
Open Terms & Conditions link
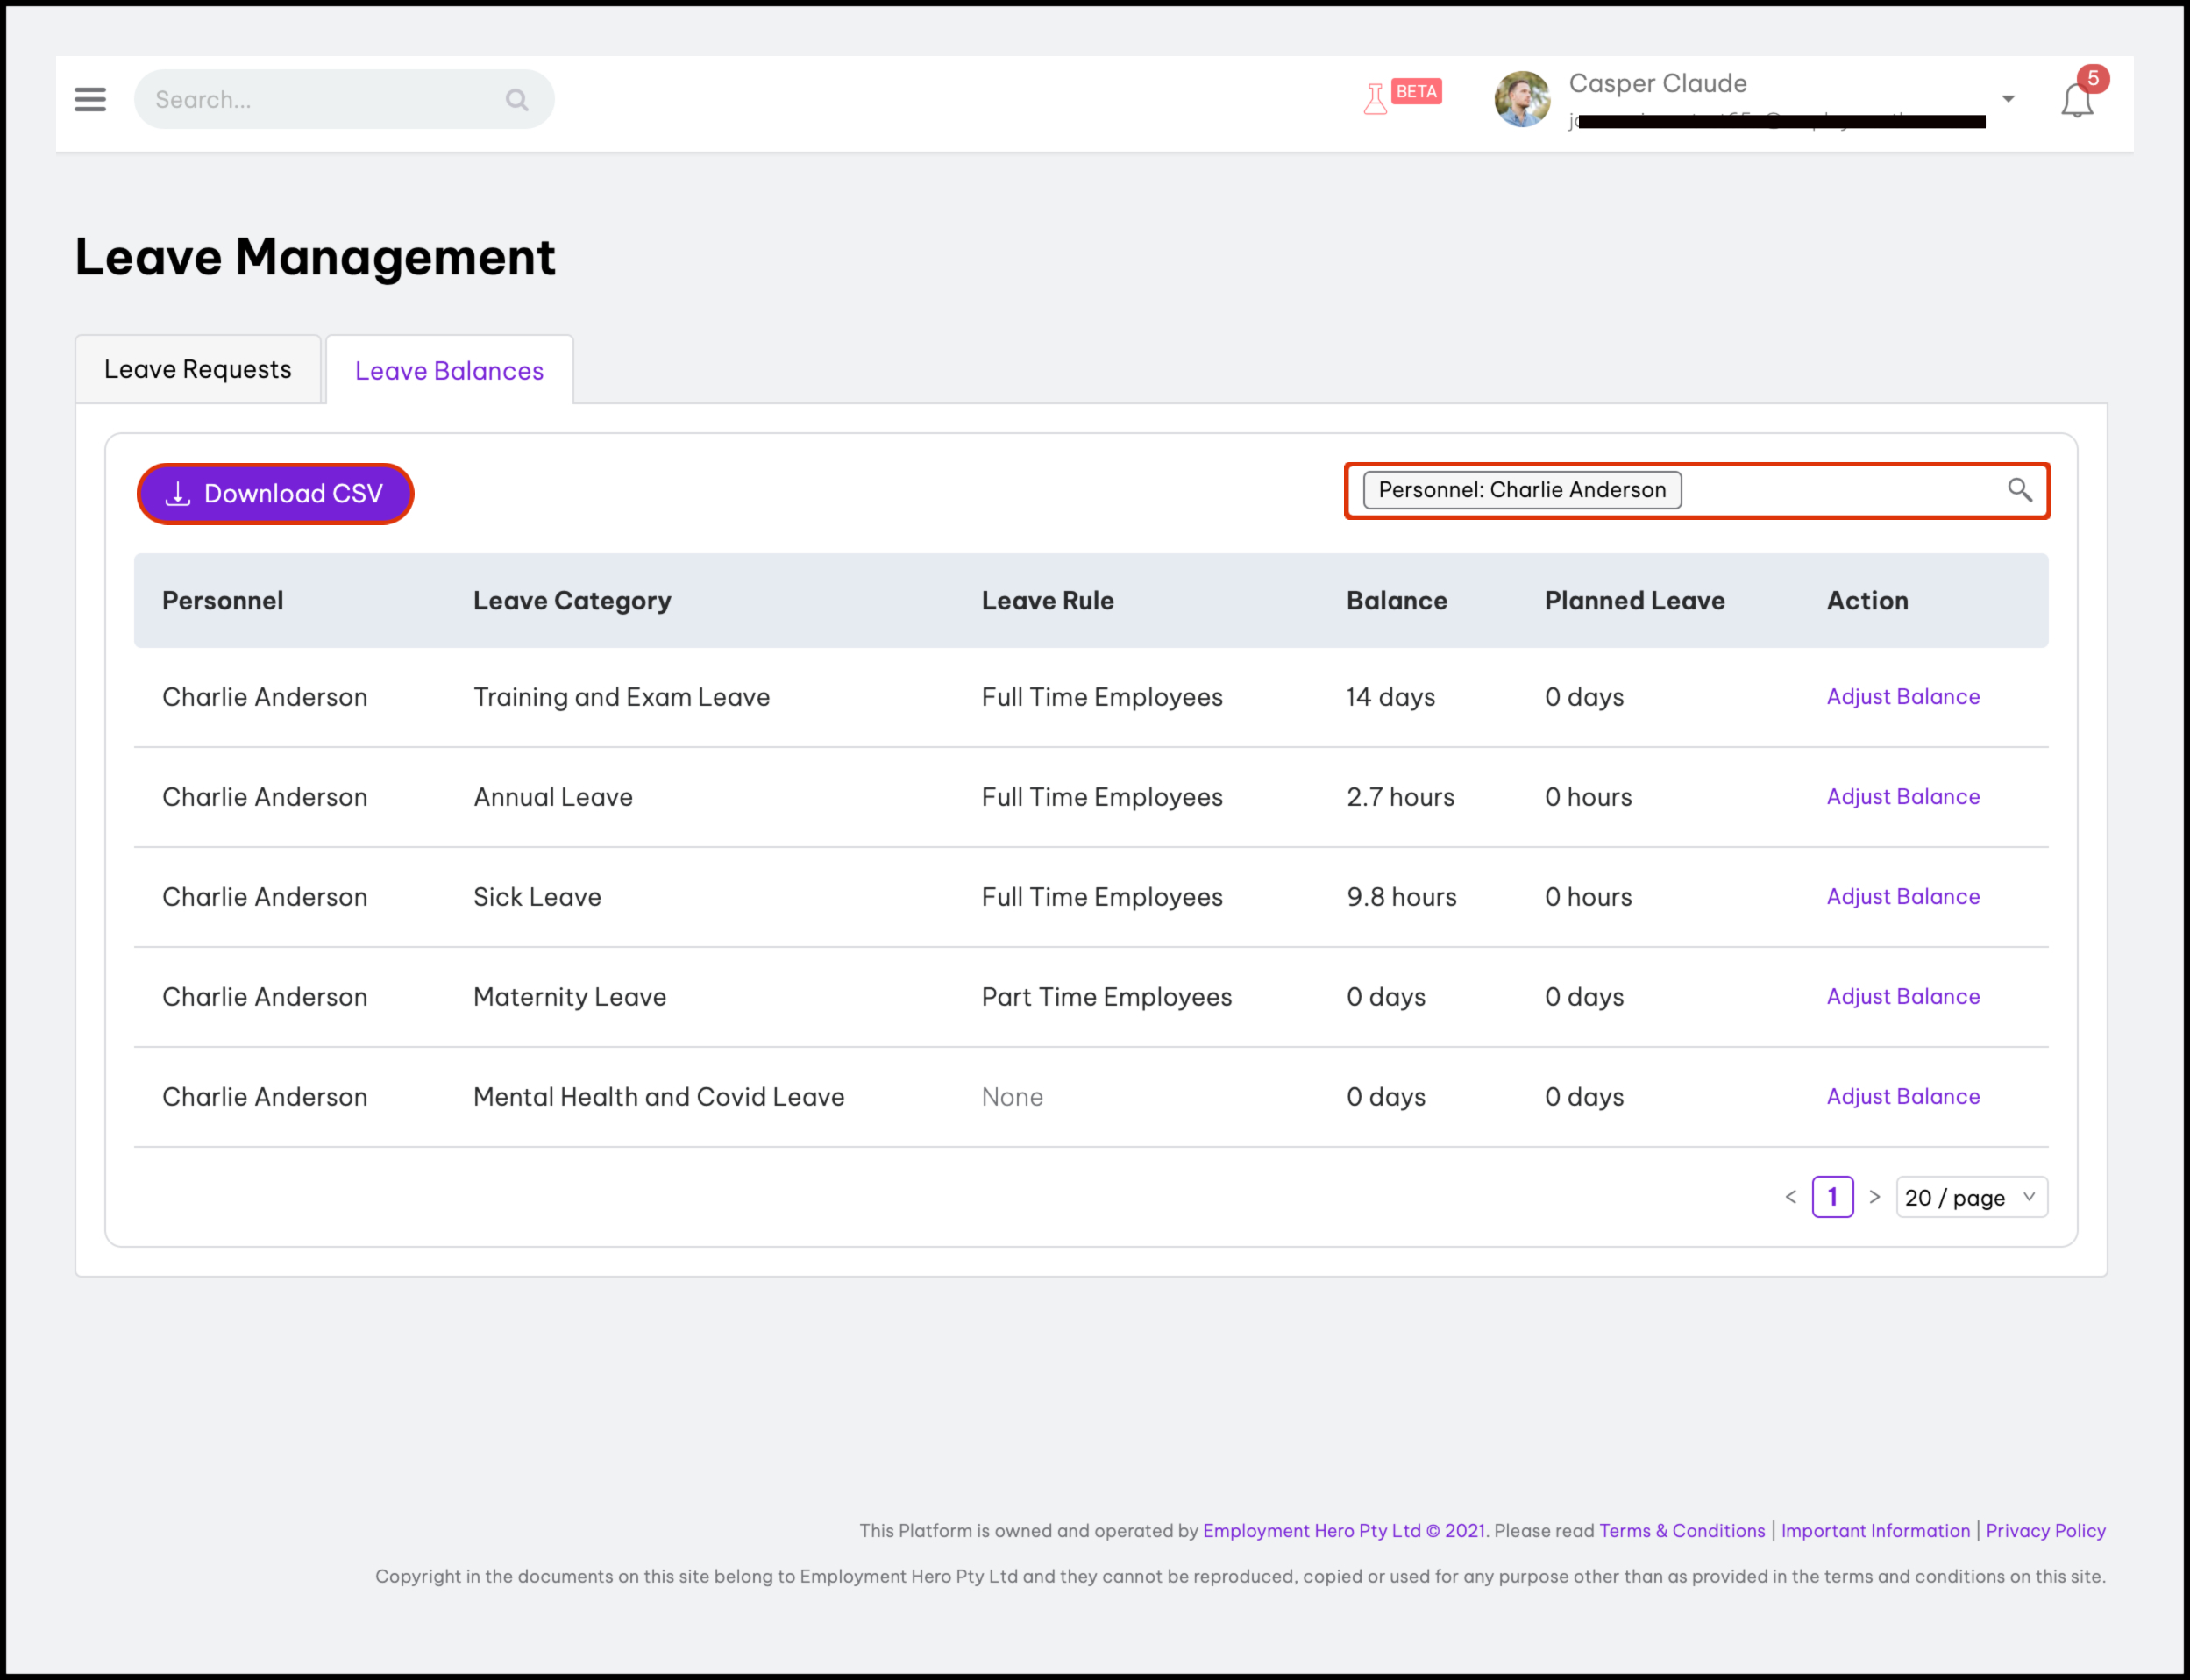point(1682,1531)
